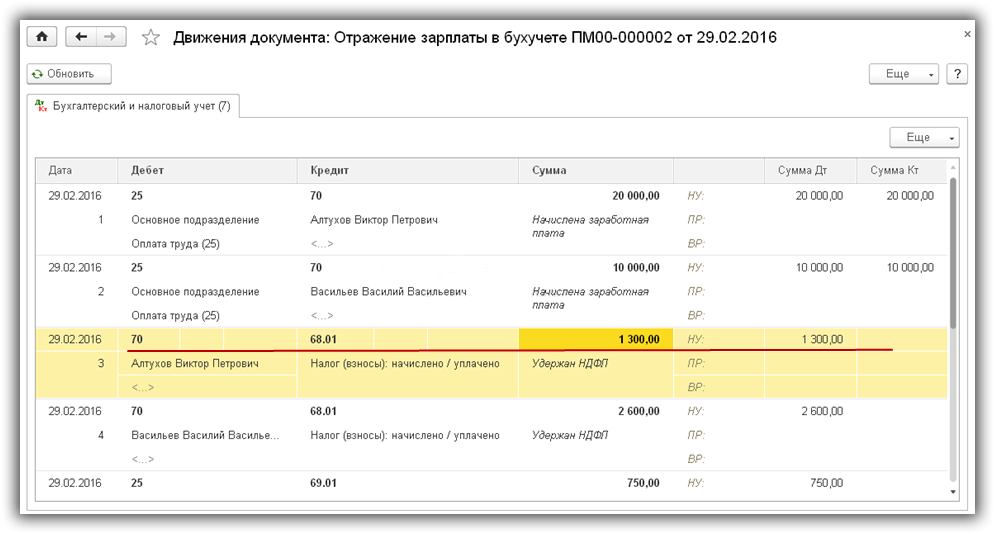Select 1 300,00 in Сумма Дт column
995x534 pixels.
click(822, 339)
